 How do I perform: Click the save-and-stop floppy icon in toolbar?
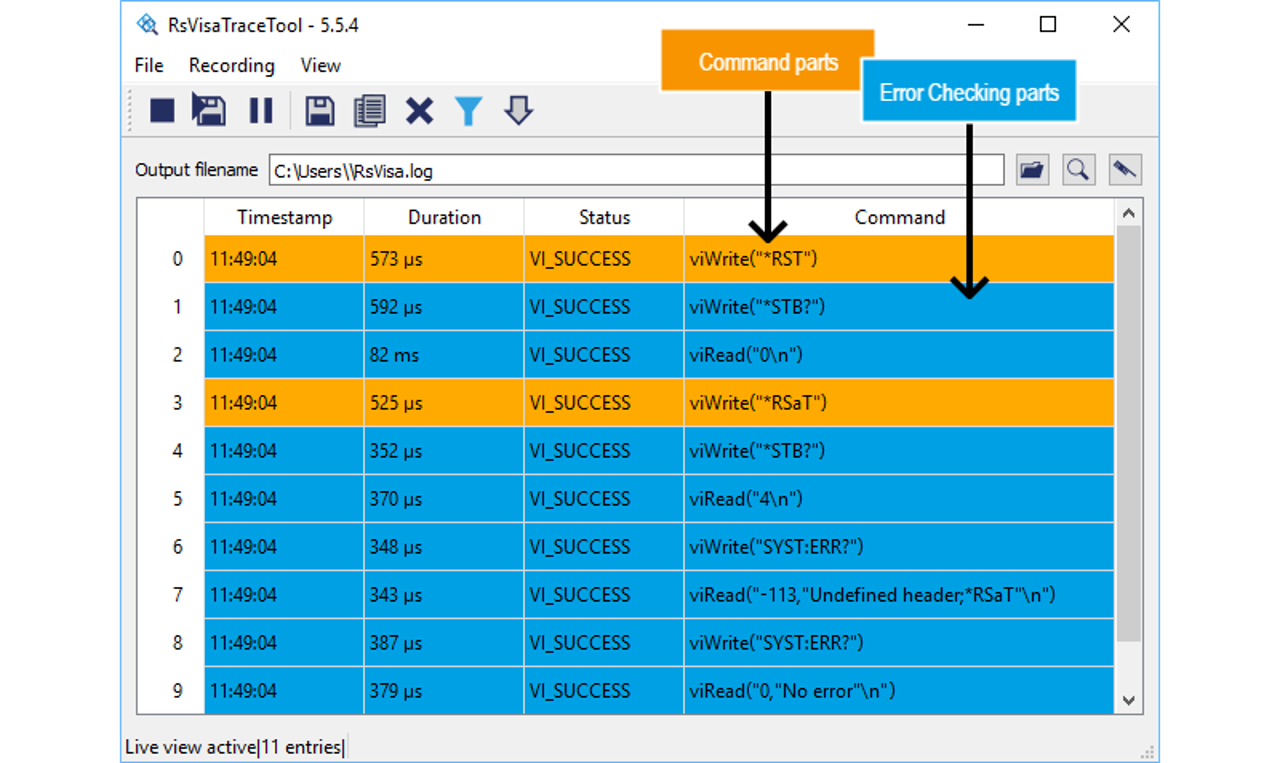click(x=209, y=110)
